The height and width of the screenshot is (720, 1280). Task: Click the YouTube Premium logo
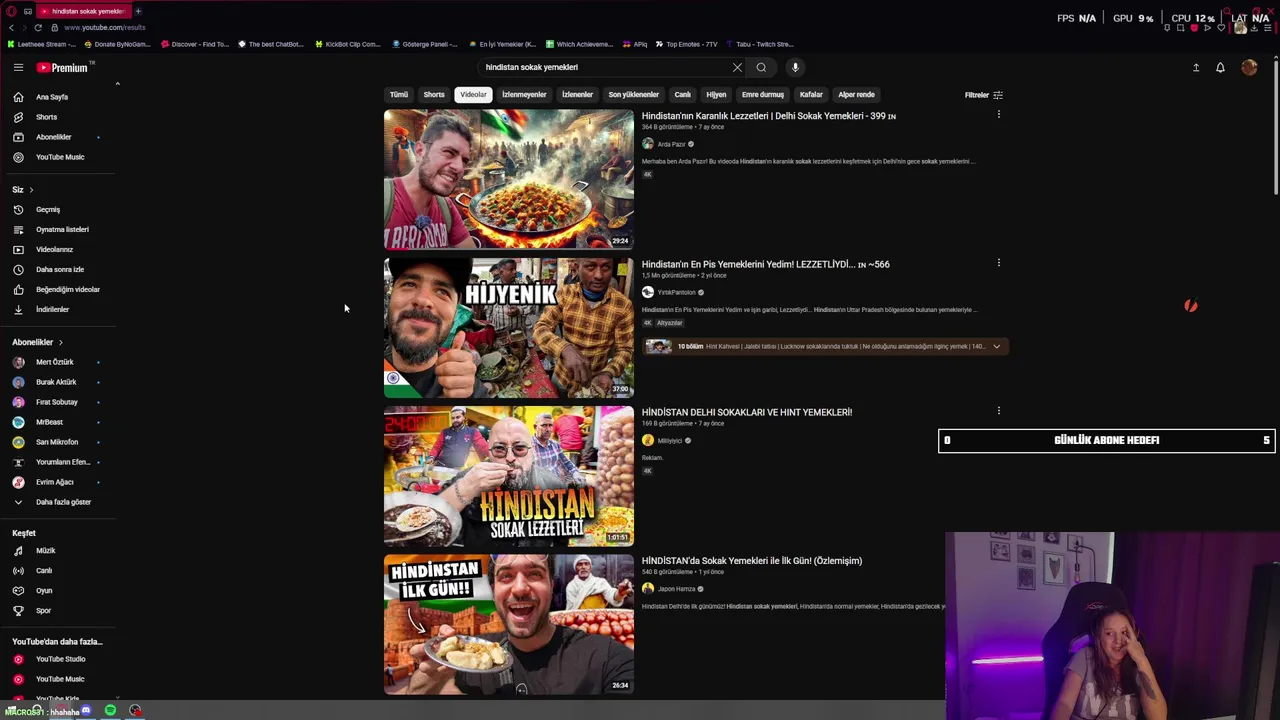pyautogui.click(x=64, y=67)
